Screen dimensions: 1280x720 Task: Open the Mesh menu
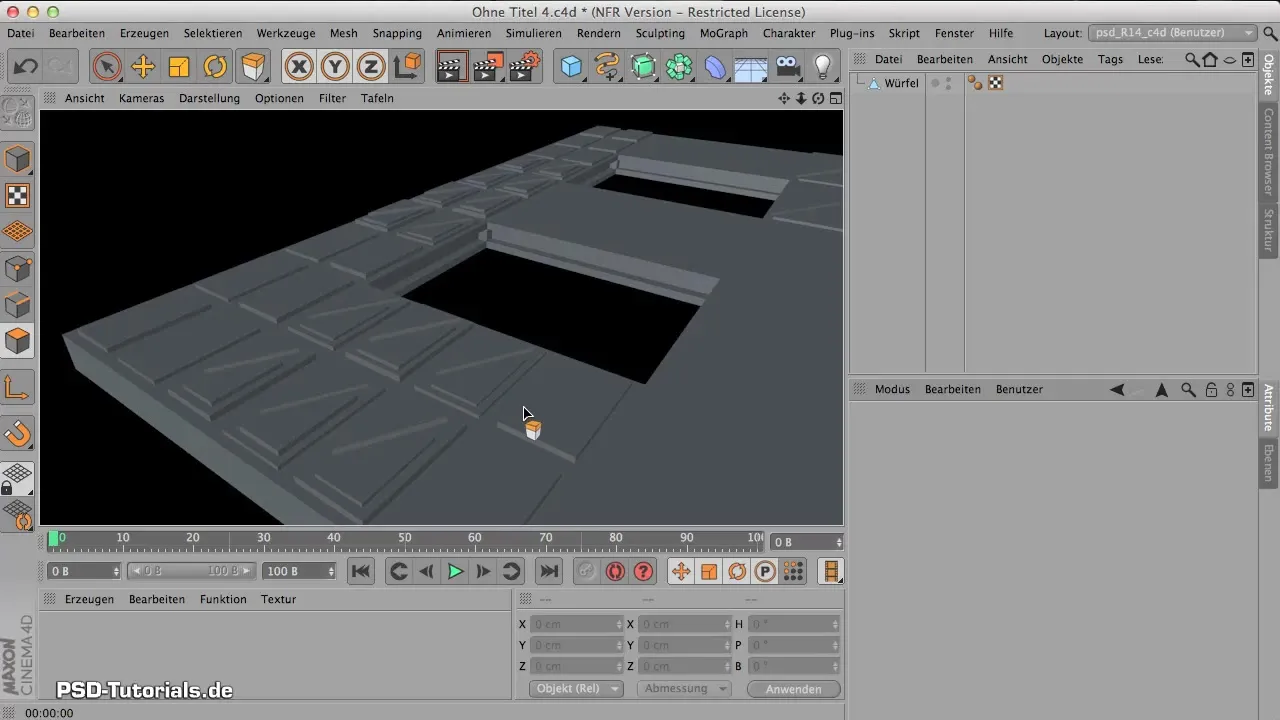(343, 33)
